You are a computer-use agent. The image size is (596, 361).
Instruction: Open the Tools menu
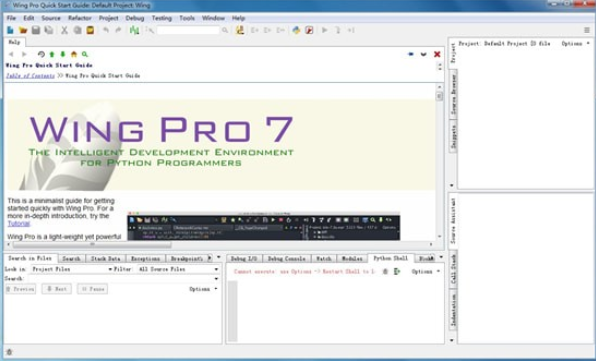(x=187, y=18)
